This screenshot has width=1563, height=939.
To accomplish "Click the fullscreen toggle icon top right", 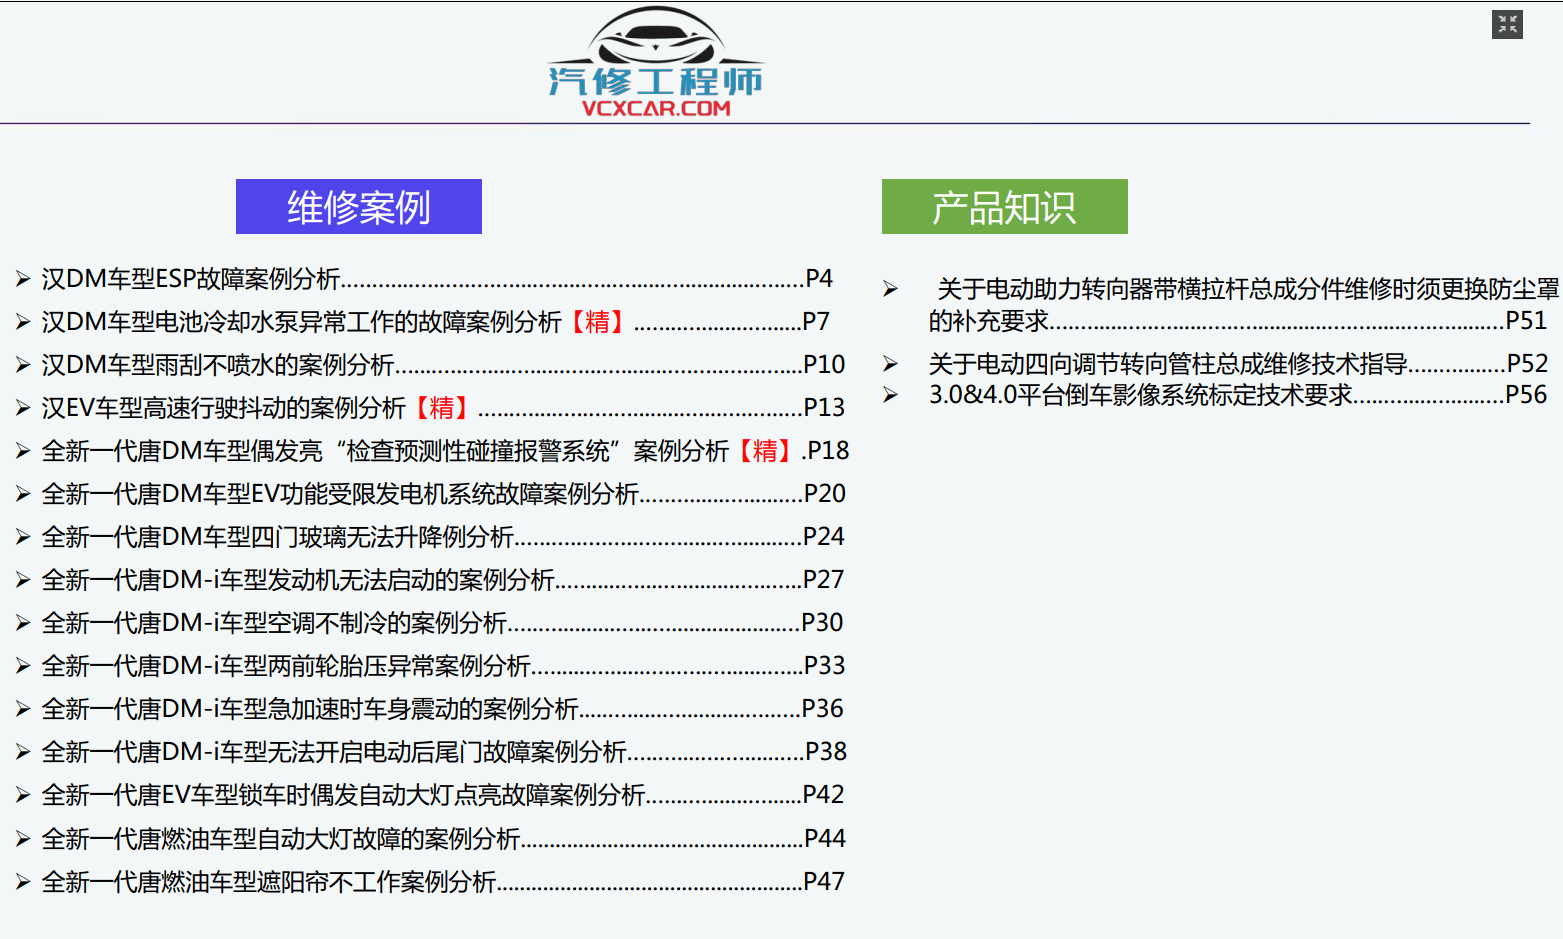I will pyautogui.click(x=1508, y=24).
